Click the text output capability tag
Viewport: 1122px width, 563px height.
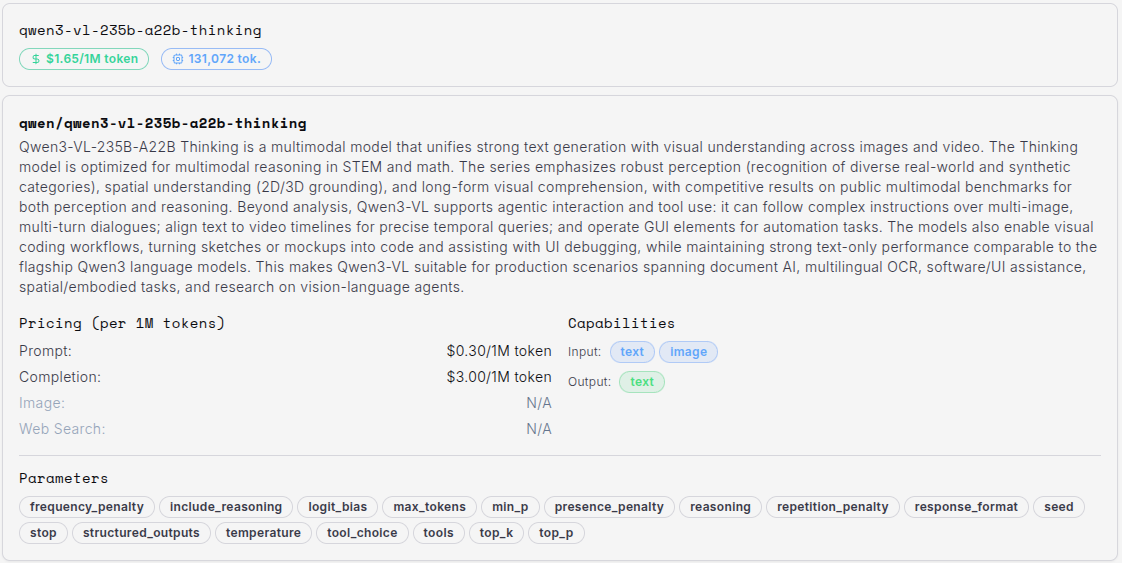tap(642, 382)
